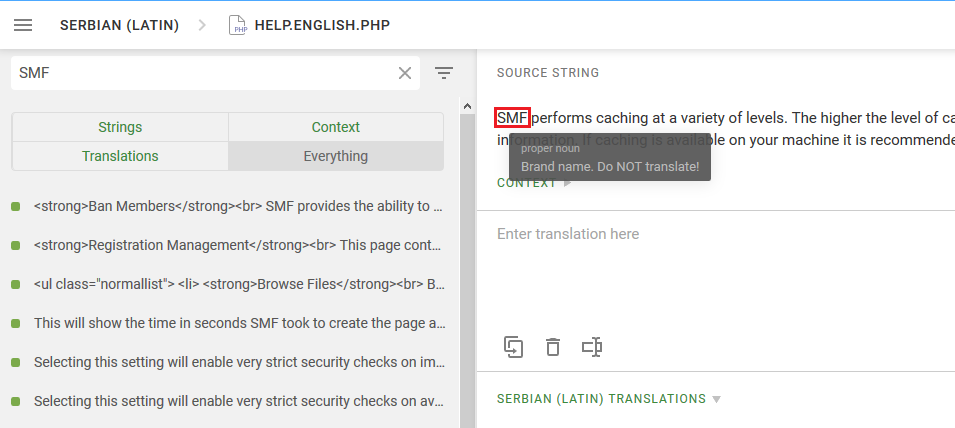This screenshot has height=428, width=955.
Task: Open the Registration Management string
Action: pos(238,245)
